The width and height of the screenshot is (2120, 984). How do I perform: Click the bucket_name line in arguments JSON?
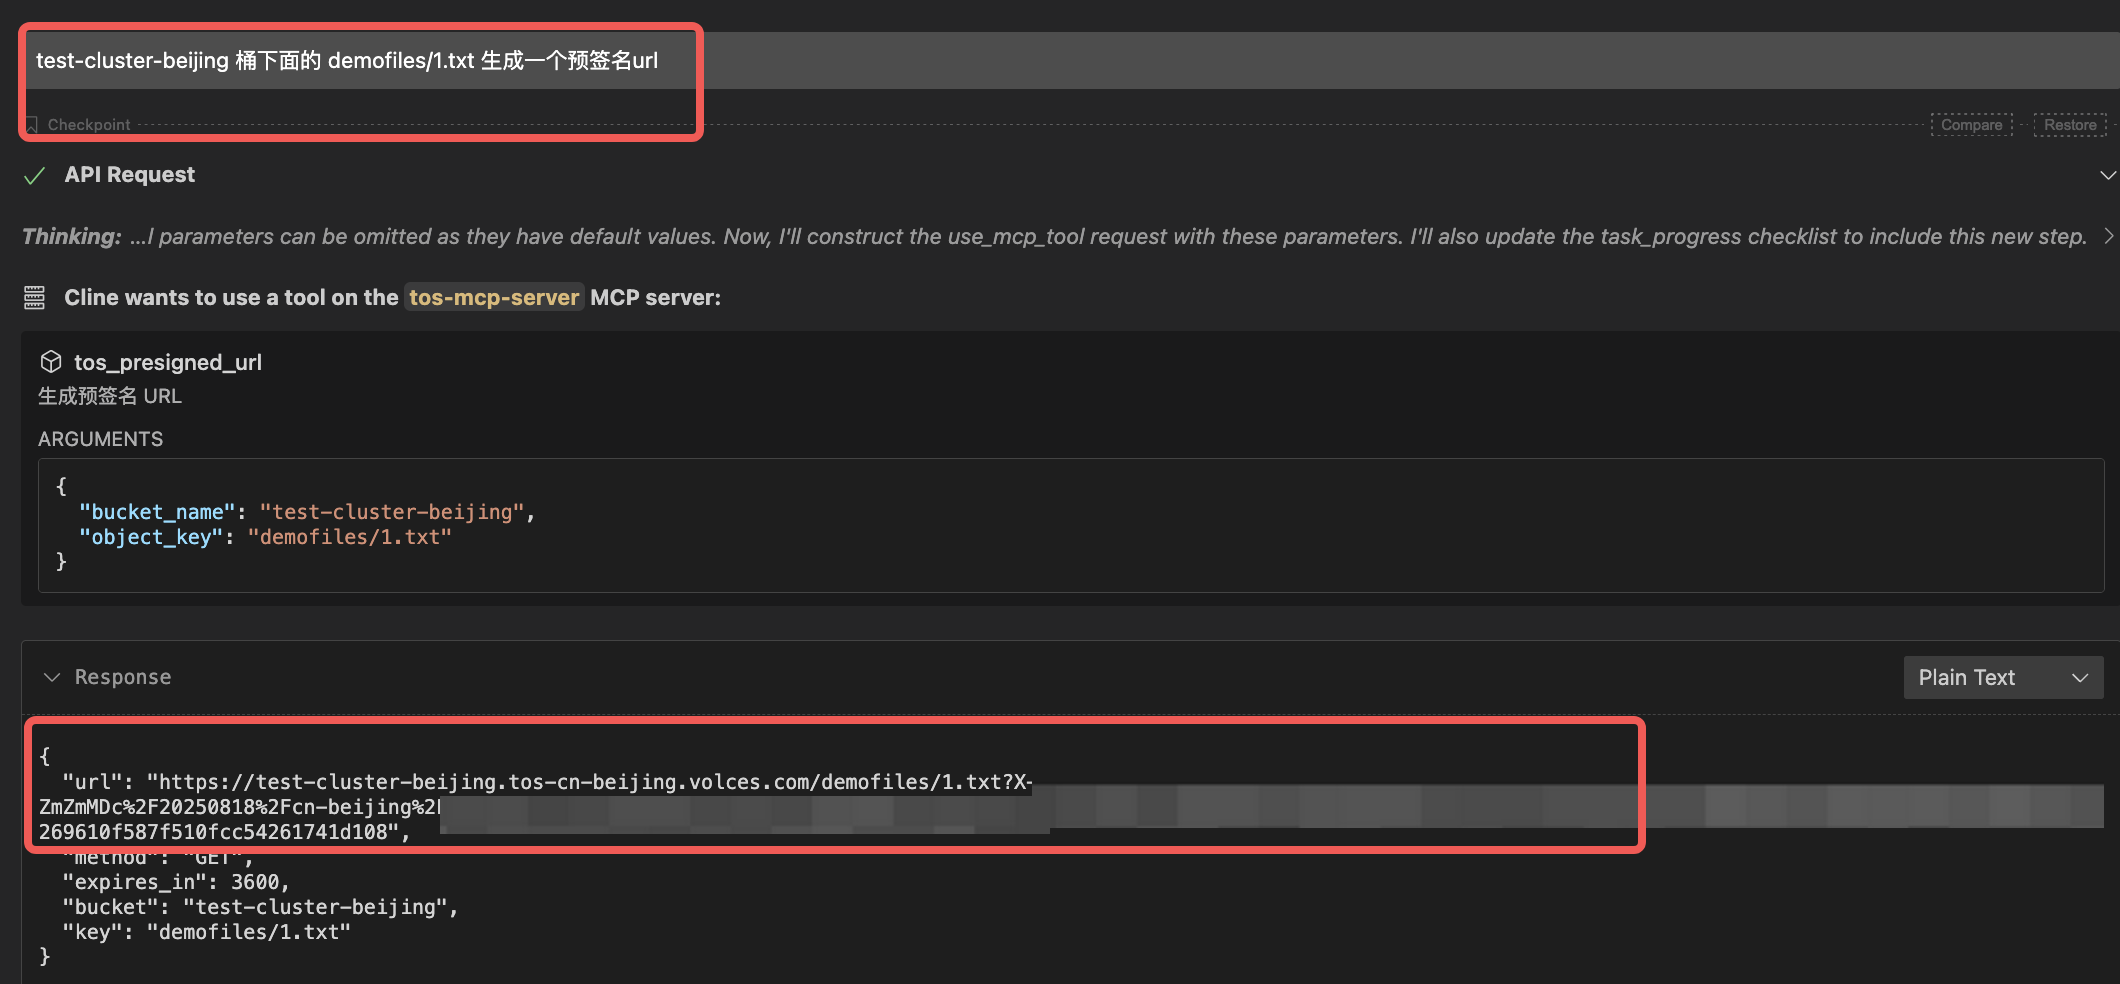(307, 512)
